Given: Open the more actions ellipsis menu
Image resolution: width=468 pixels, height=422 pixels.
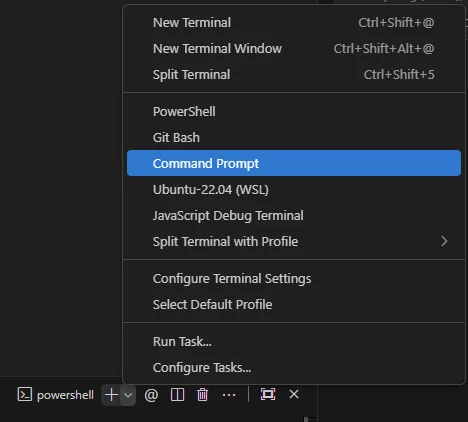Looking at the screenshot, I should click(x=229, y=395).
